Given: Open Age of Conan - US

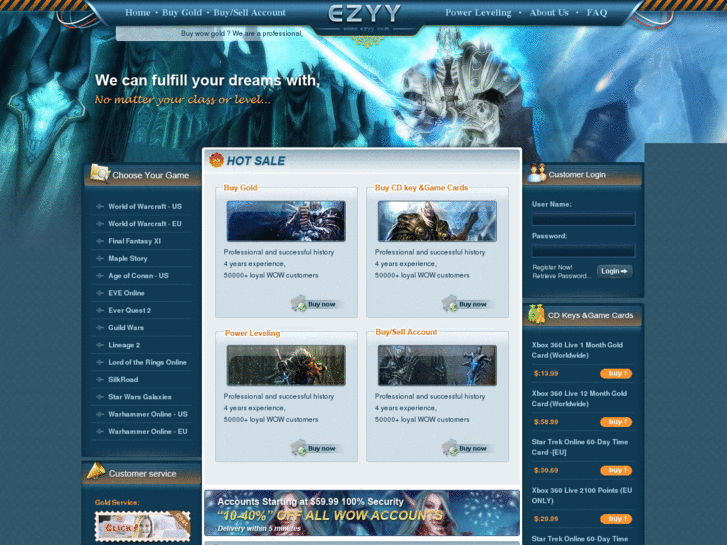Looking at the screenshot, I should 138,276.
